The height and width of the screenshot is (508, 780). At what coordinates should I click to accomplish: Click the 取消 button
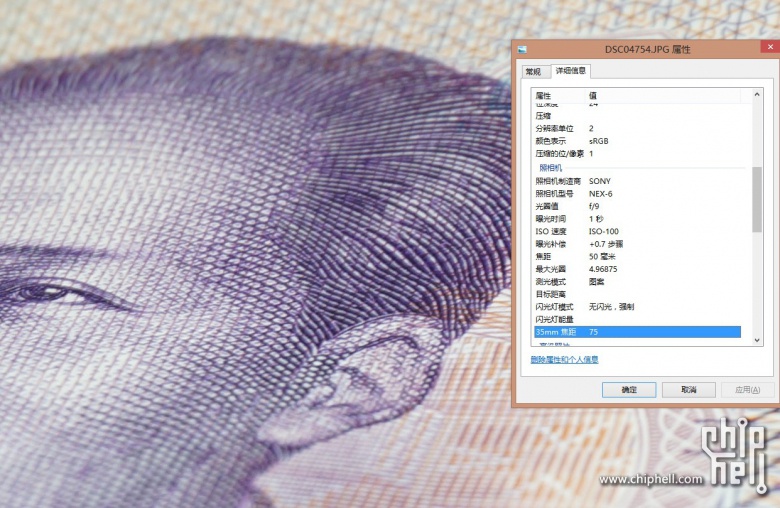pyautogui.click(x=688, y=390)
